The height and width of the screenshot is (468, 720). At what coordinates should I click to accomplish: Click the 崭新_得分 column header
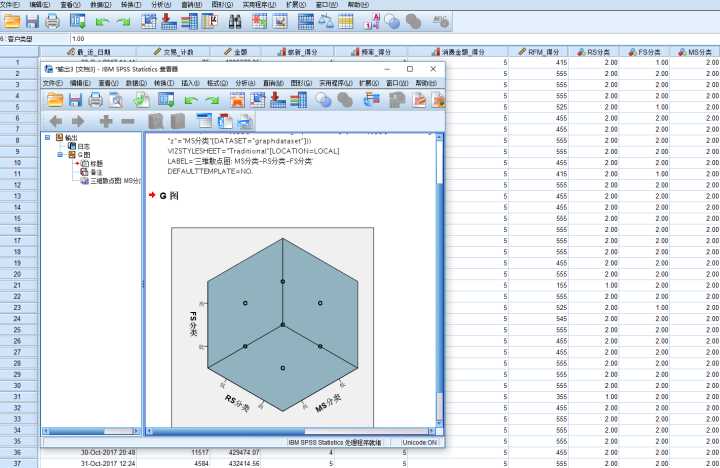point(298,52)
